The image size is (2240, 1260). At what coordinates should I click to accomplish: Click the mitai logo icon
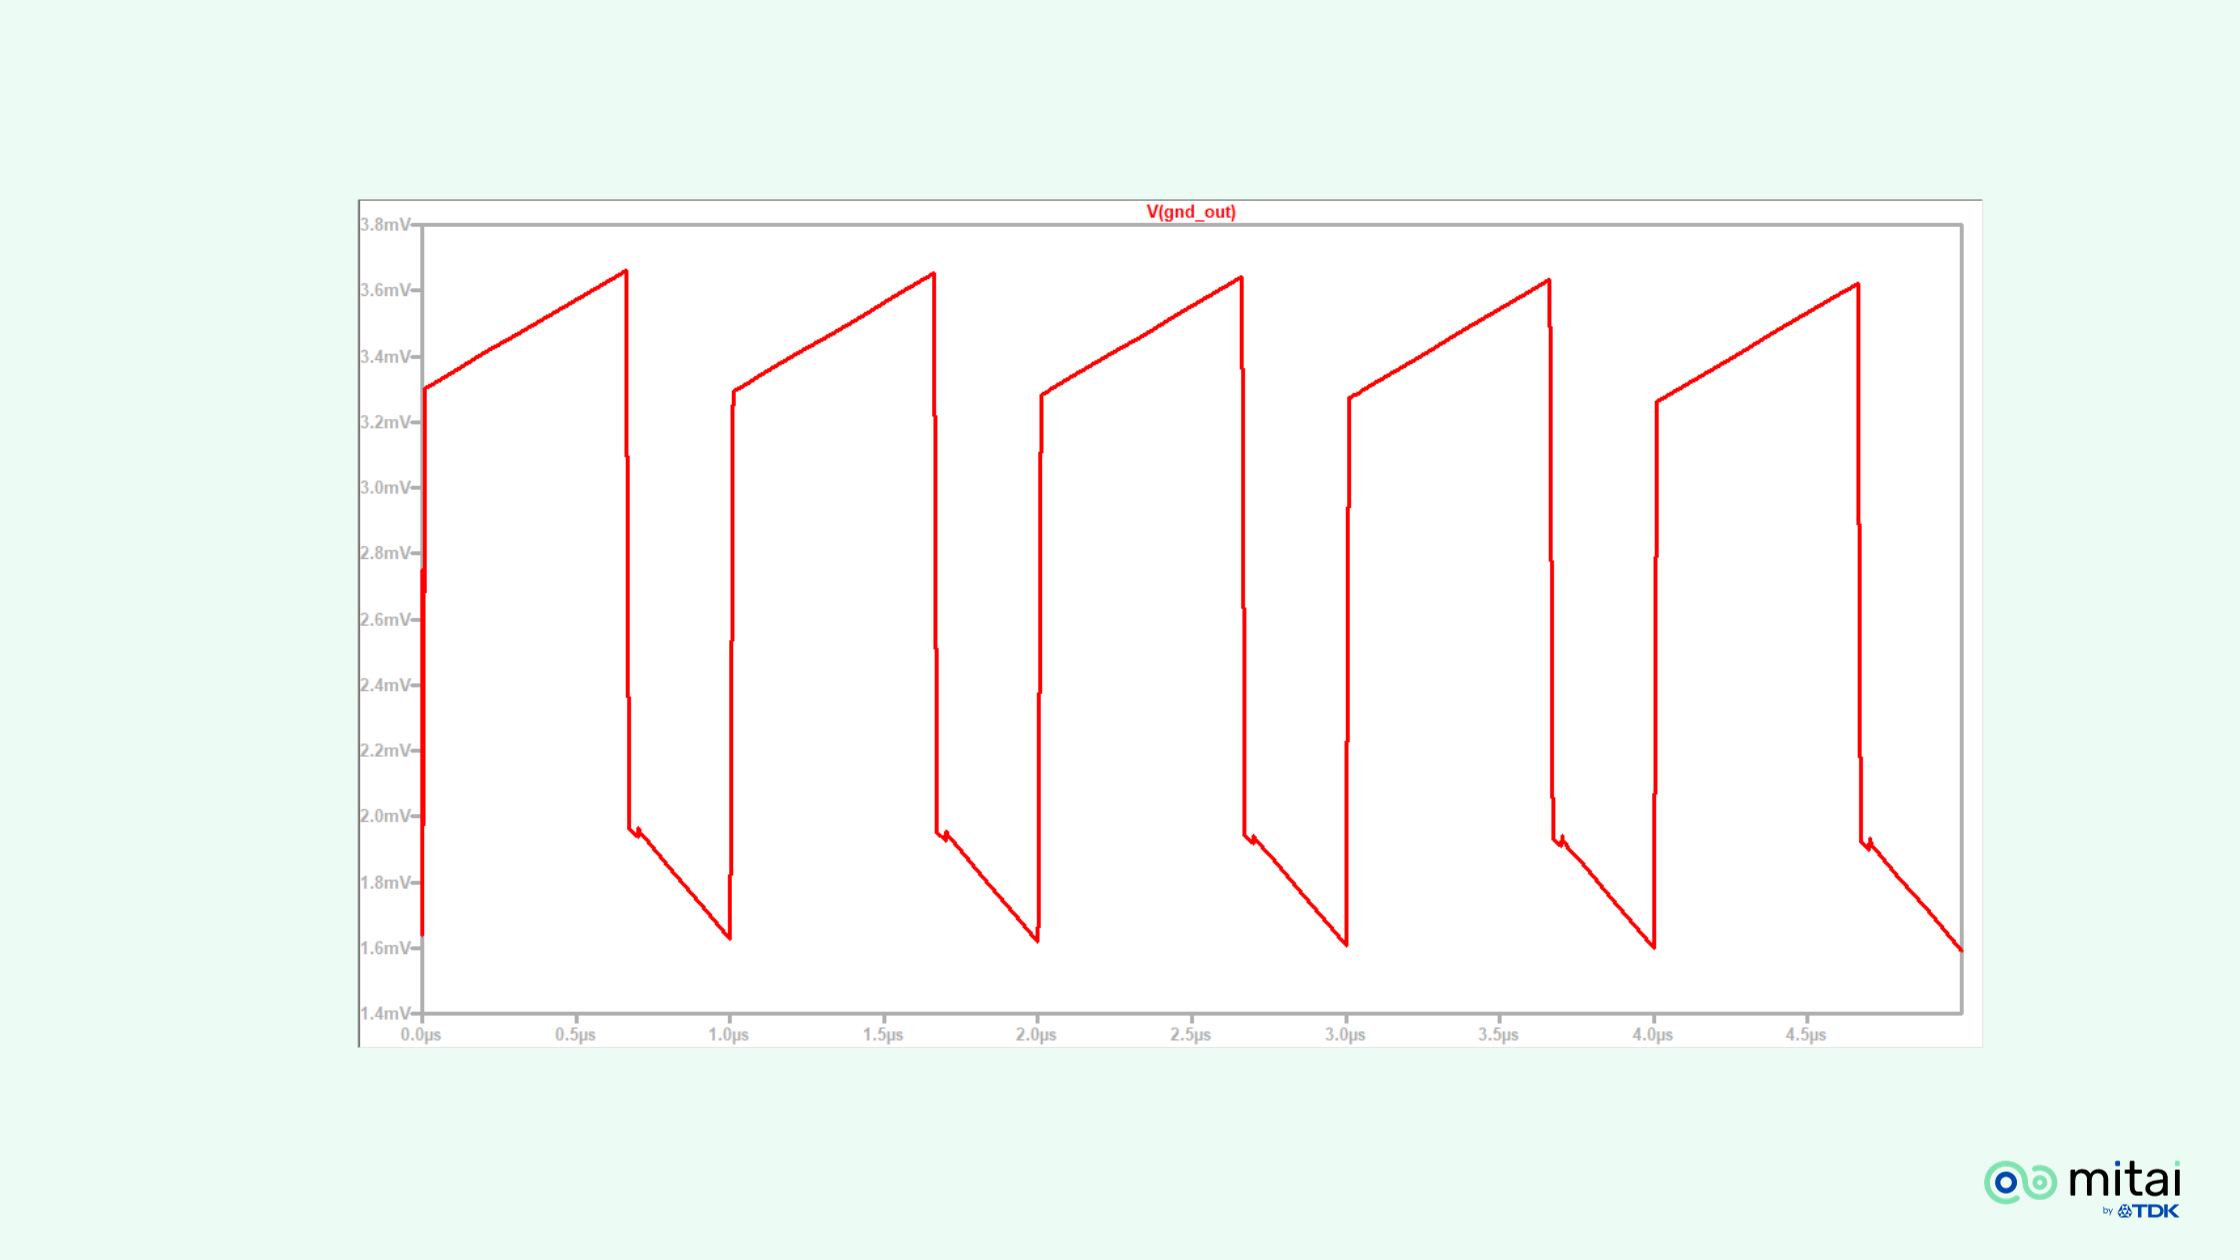point(2020,1182)
